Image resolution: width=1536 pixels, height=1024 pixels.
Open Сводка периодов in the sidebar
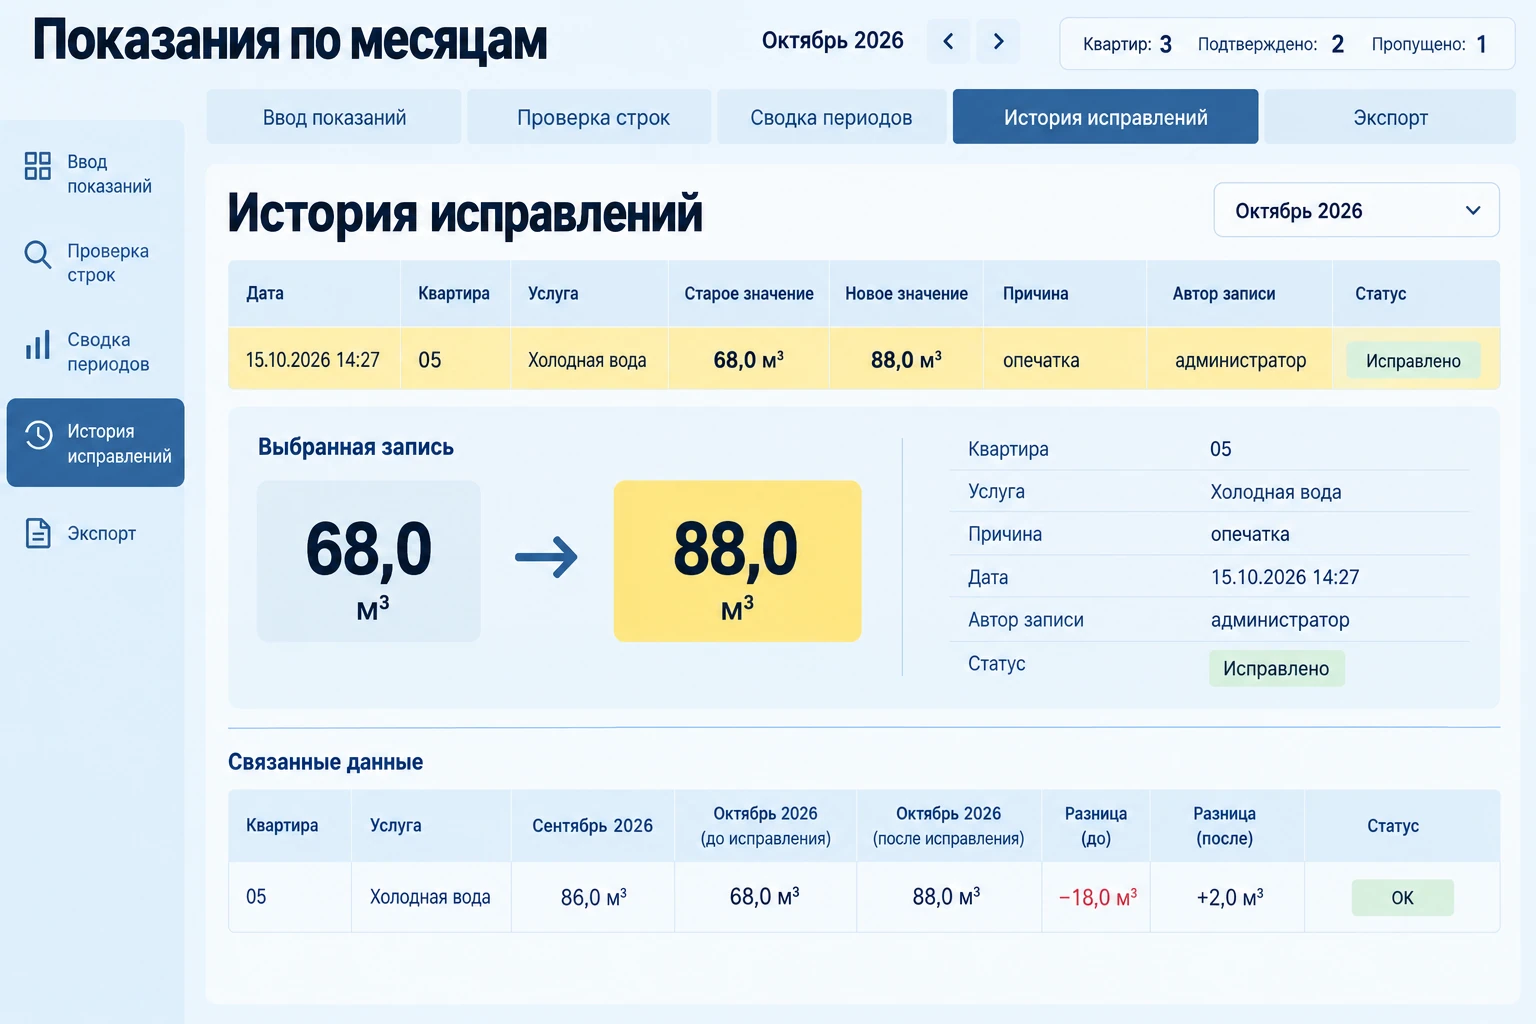click(95, 352)
